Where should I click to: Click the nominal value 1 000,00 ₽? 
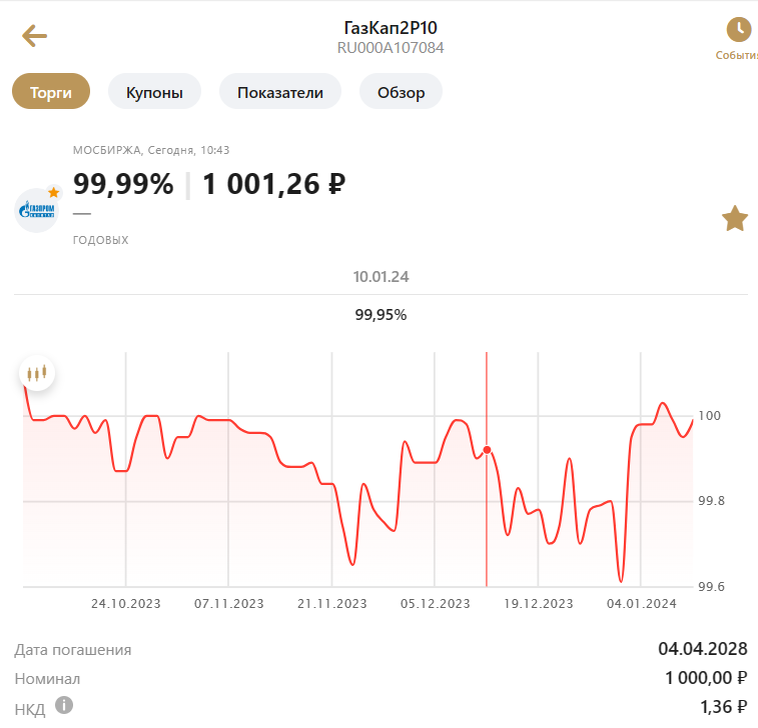pos(706,678)
